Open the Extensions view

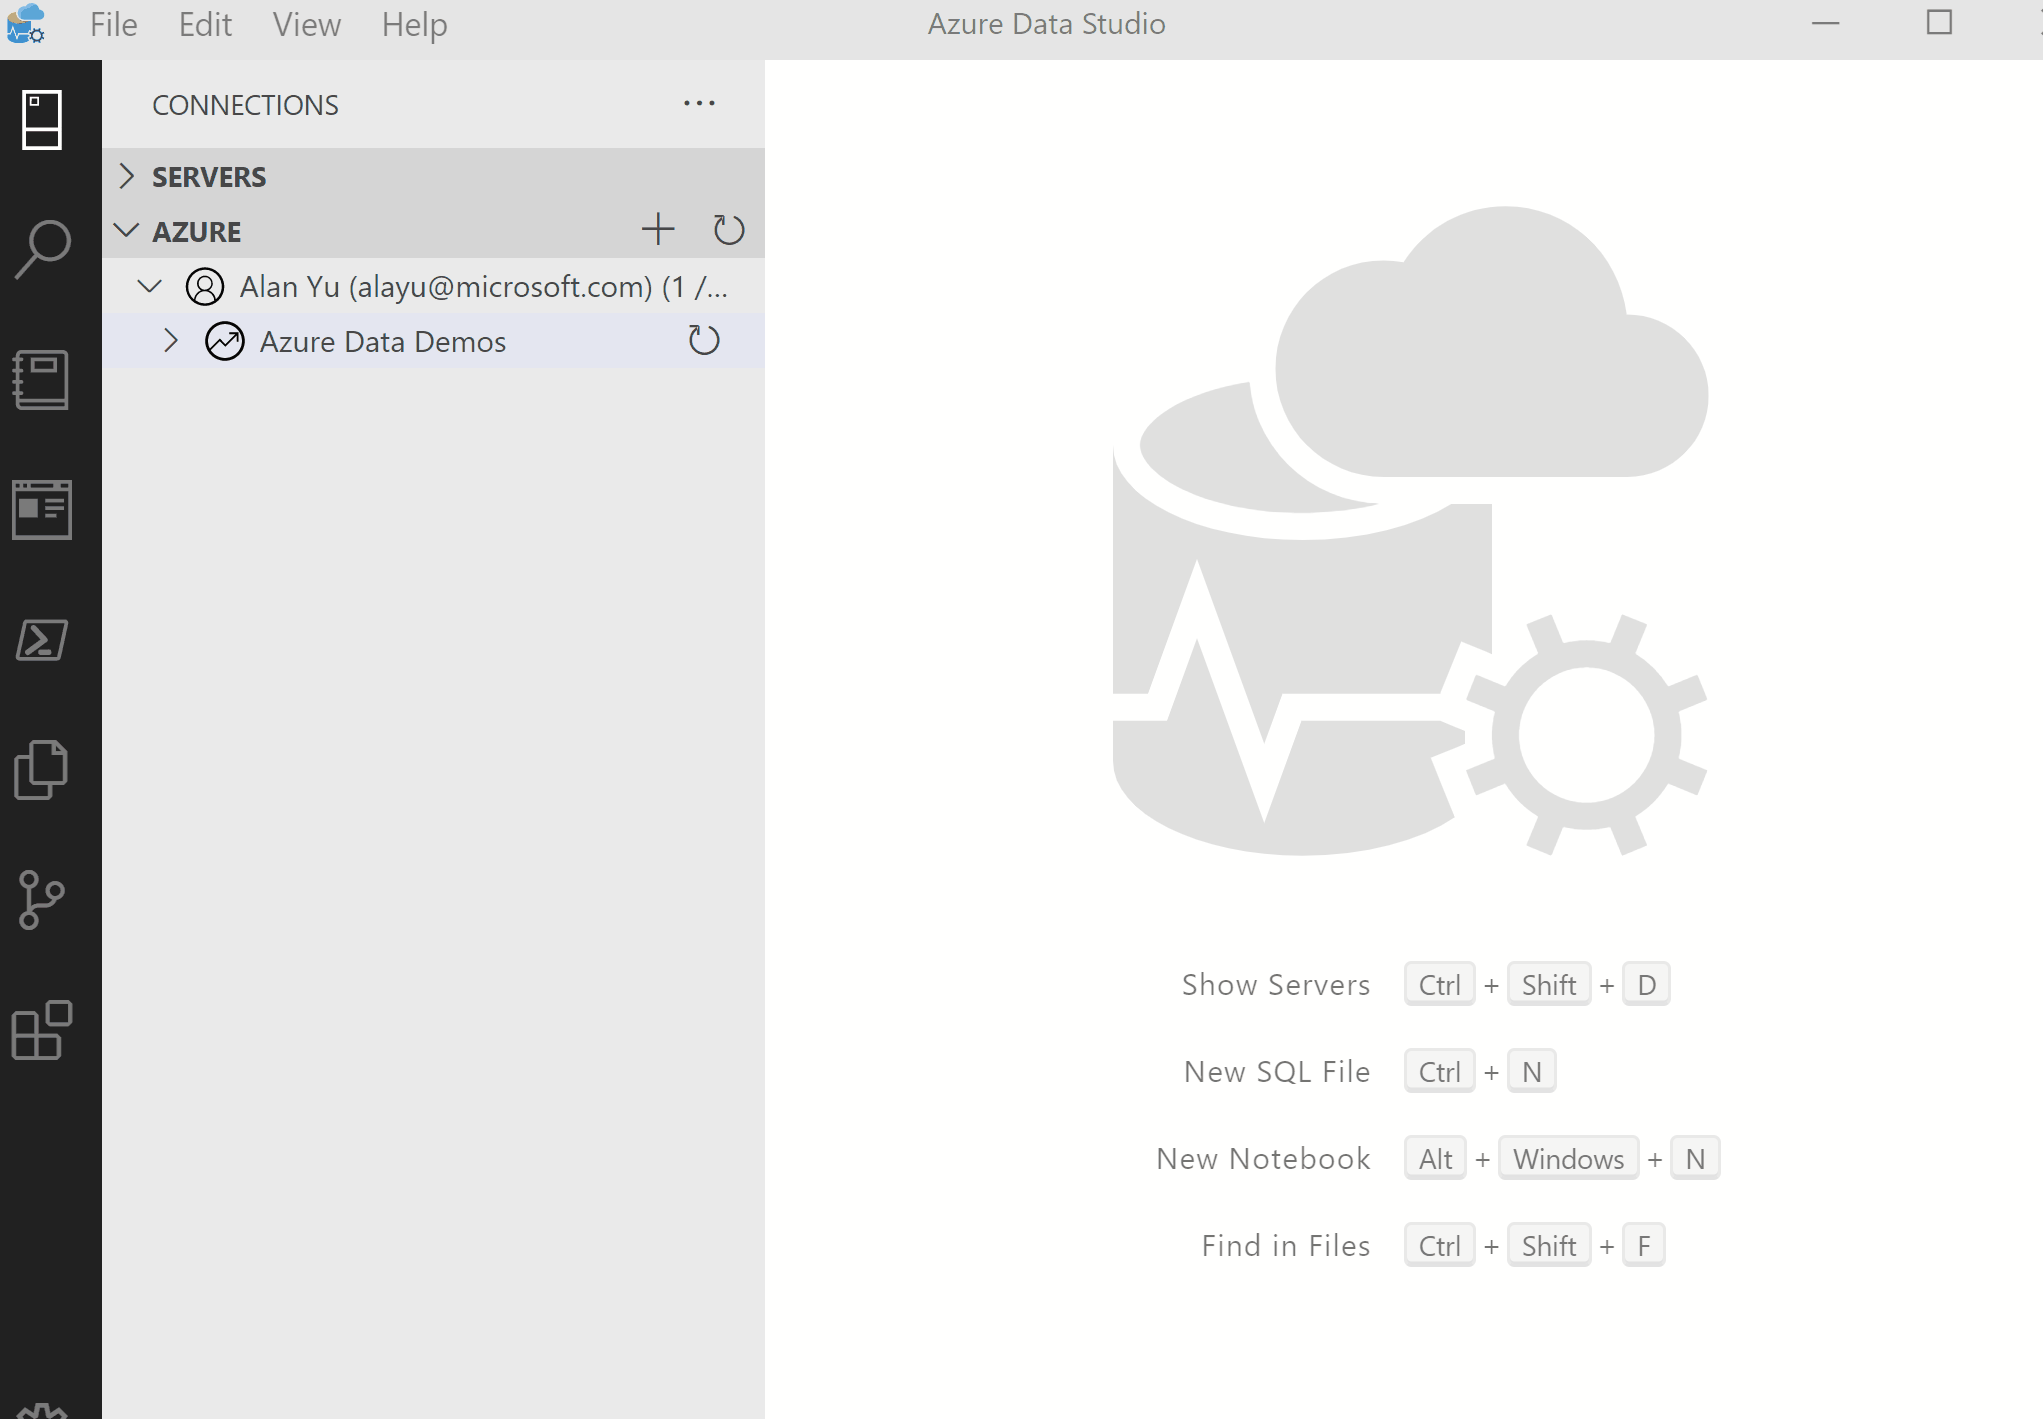click(41, 1031)
